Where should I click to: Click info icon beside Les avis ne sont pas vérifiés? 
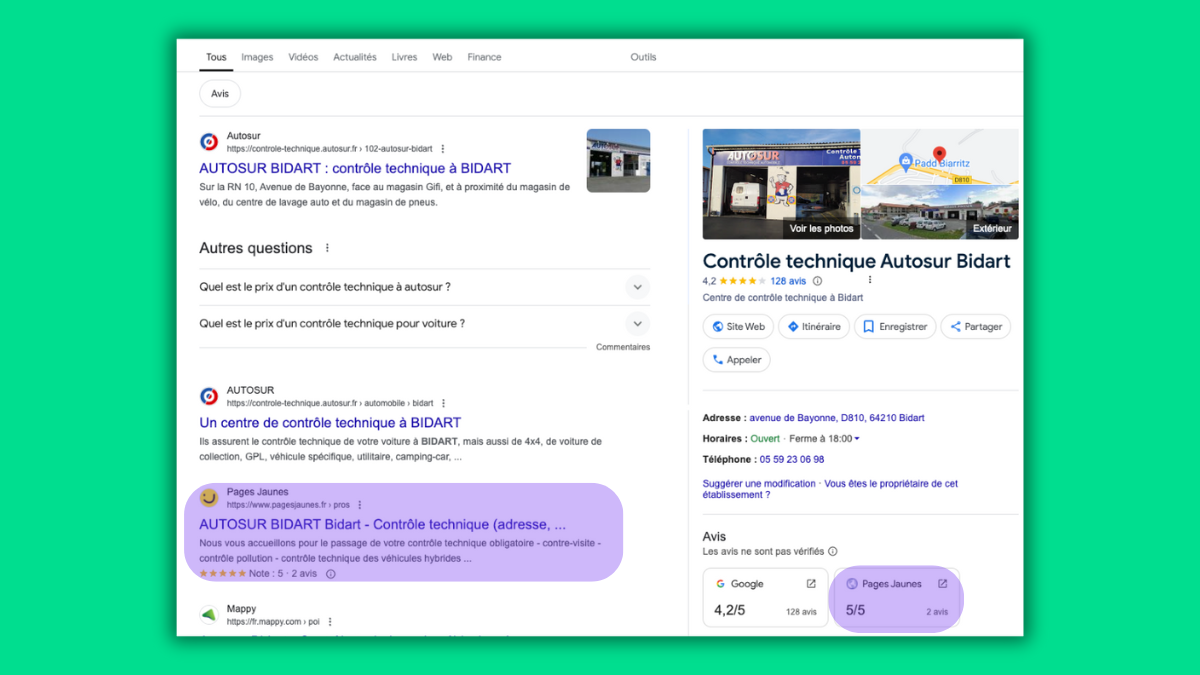point(833,551)
